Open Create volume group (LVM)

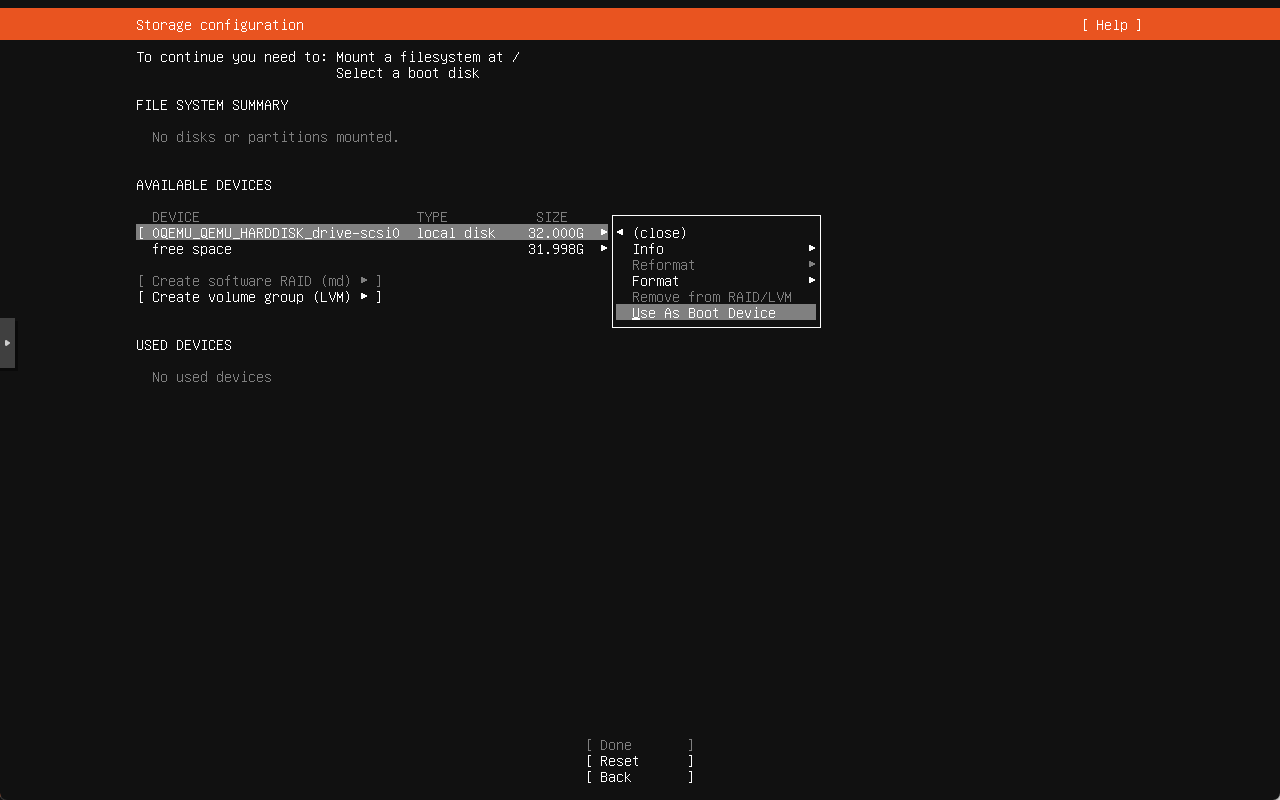(x=259, y=297)
